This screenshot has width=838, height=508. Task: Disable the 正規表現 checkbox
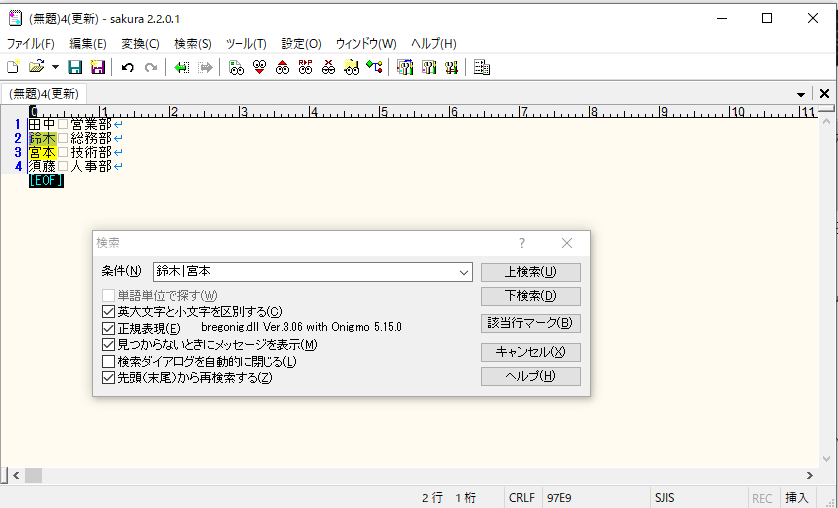point(109,328)
